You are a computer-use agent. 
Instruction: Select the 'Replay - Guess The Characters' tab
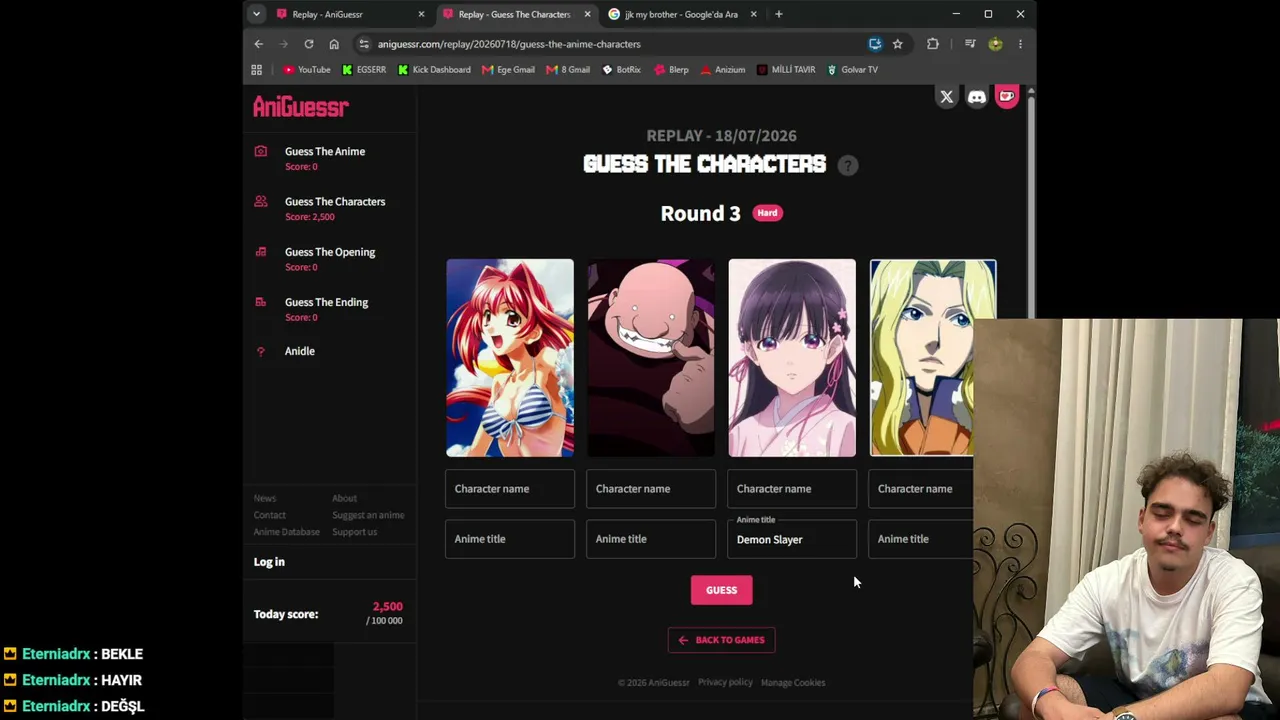pyautogui.click(x=517, y=14)
